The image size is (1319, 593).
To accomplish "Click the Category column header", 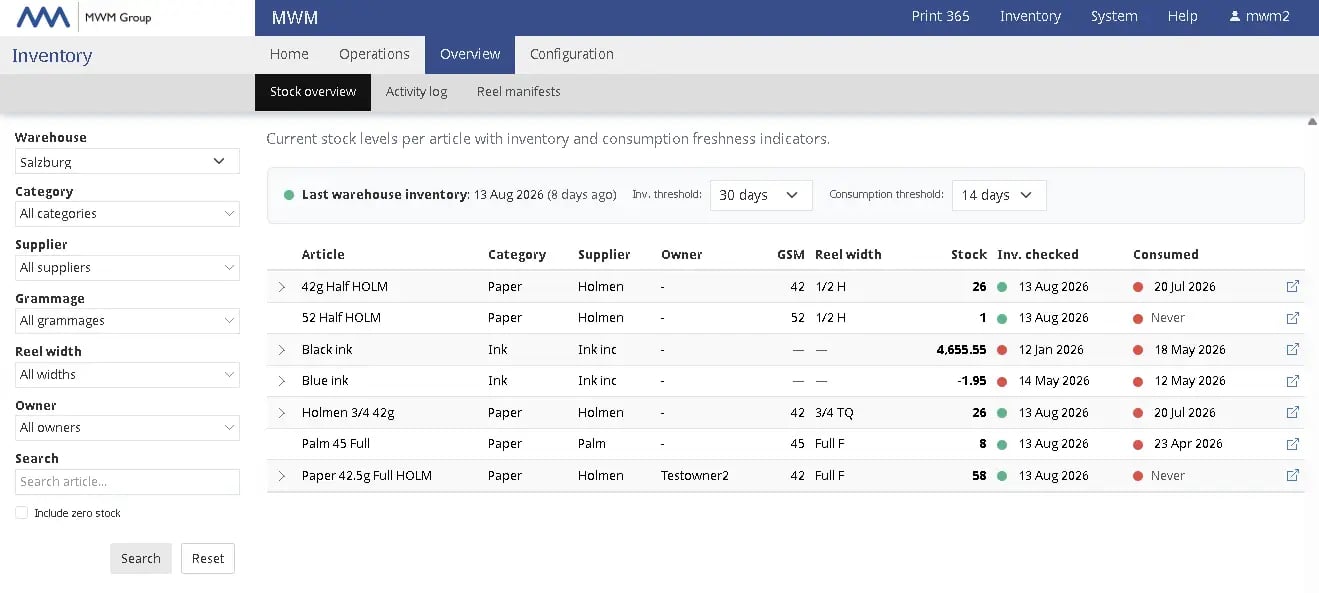I will (517, 254).
